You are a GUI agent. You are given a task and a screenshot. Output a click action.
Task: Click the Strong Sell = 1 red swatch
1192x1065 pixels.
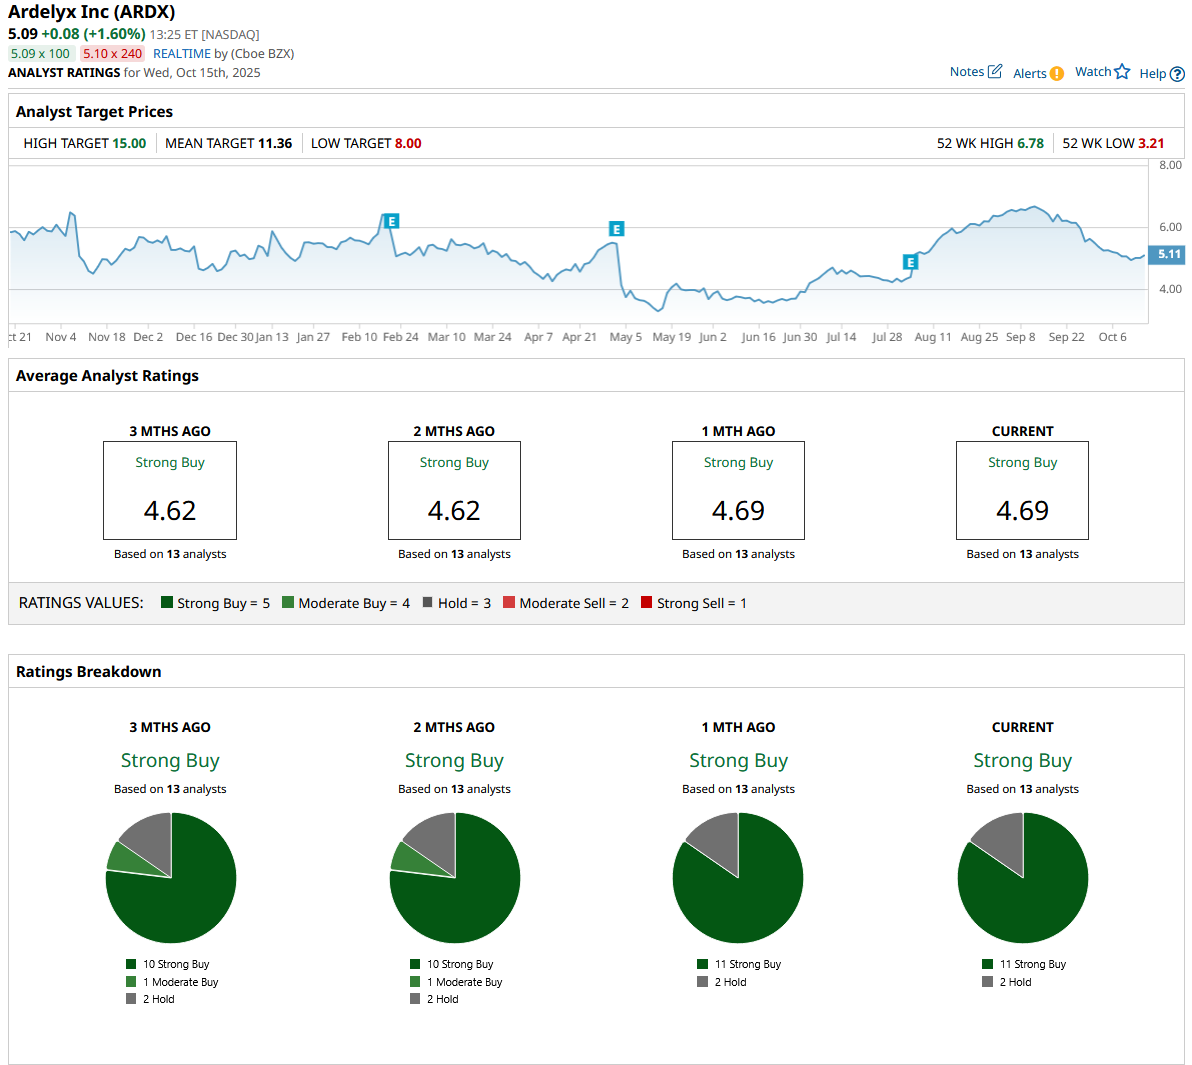647,602
